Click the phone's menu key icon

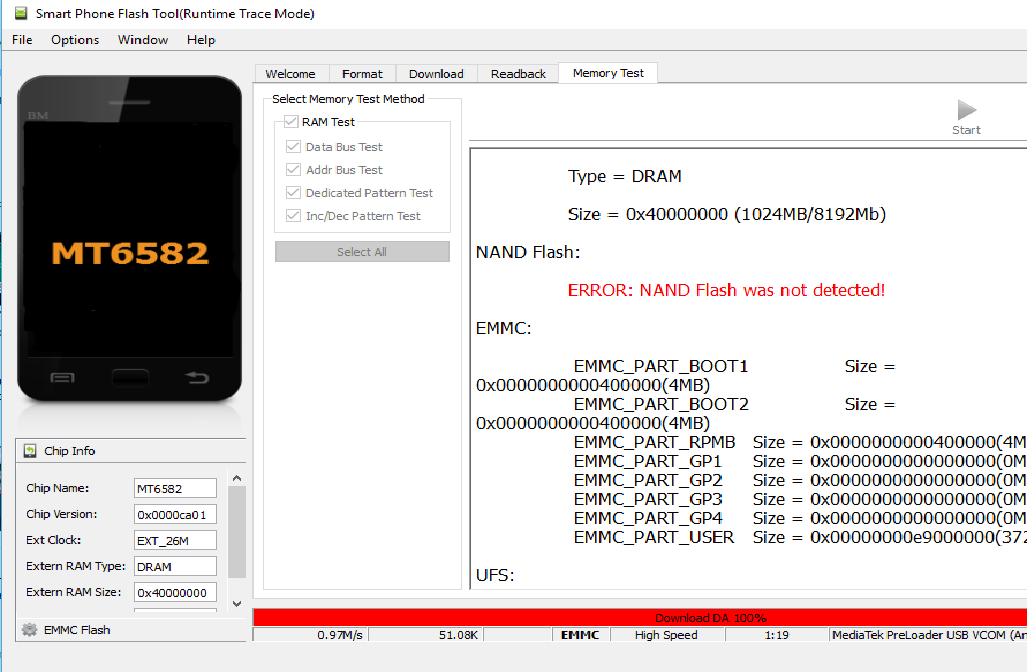tap(62, 377)
